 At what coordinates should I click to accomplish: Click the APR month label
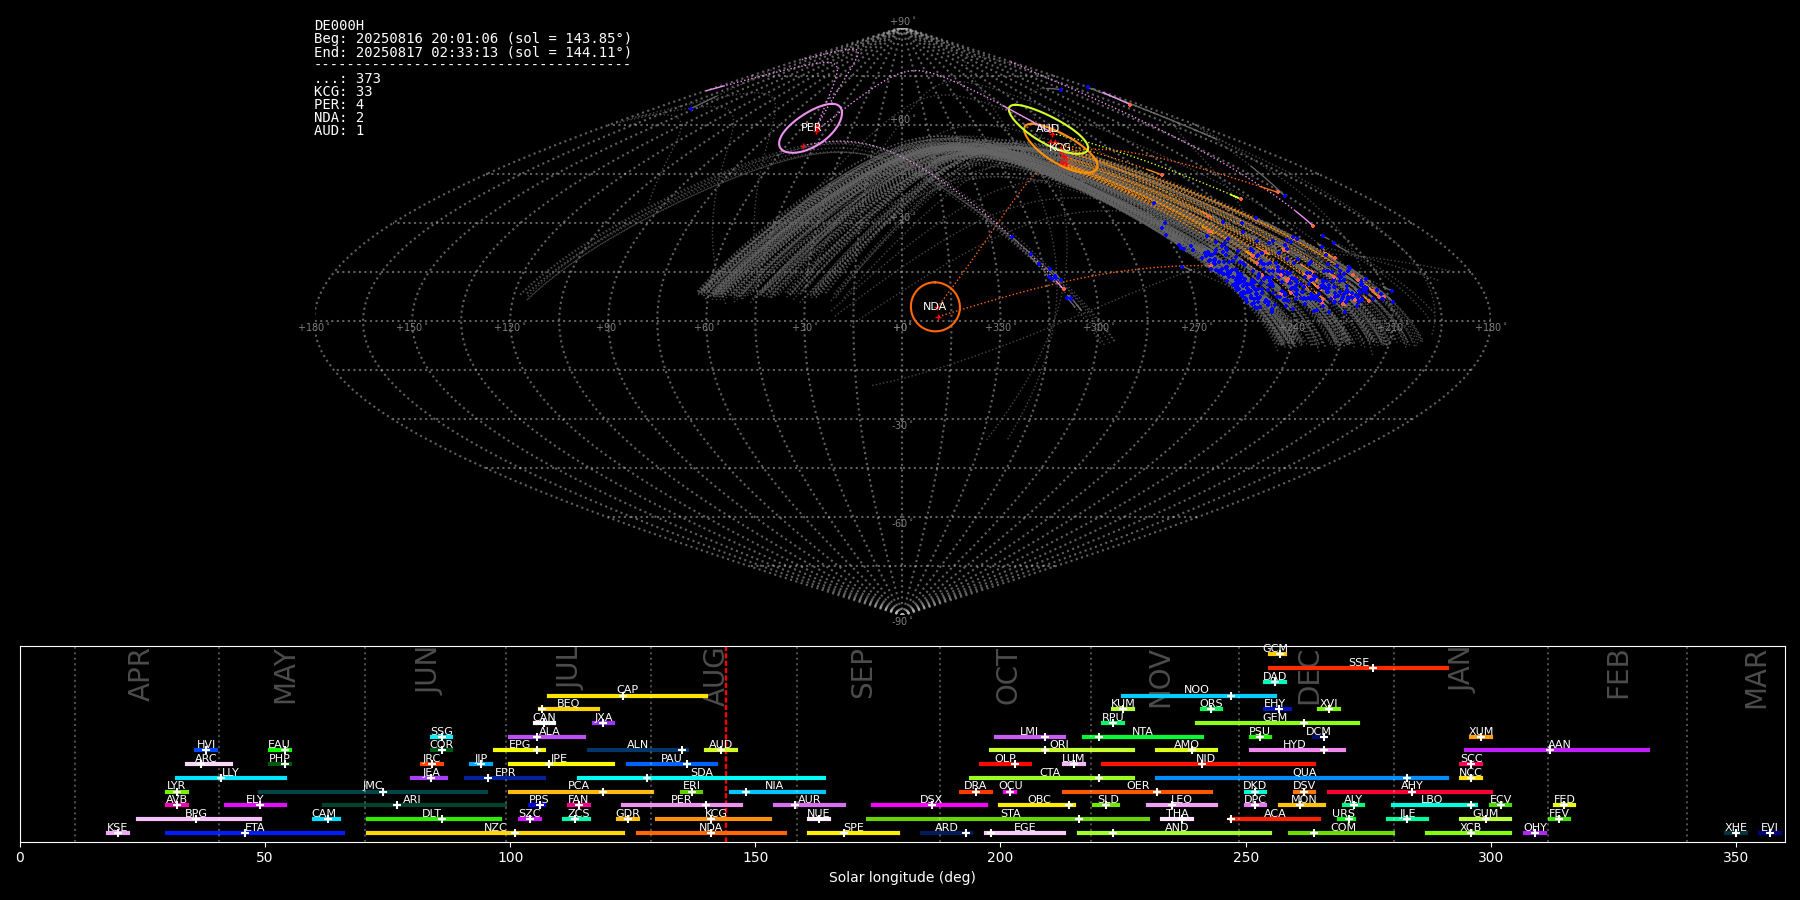pyautogui.click(x=140, y=675)
